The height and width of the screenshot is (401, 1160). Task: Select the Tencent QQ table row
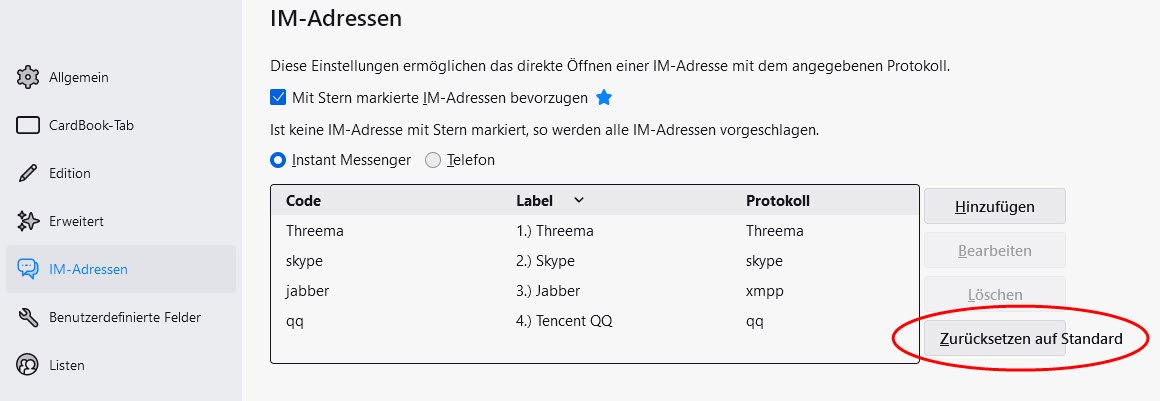tap(594, 321)
